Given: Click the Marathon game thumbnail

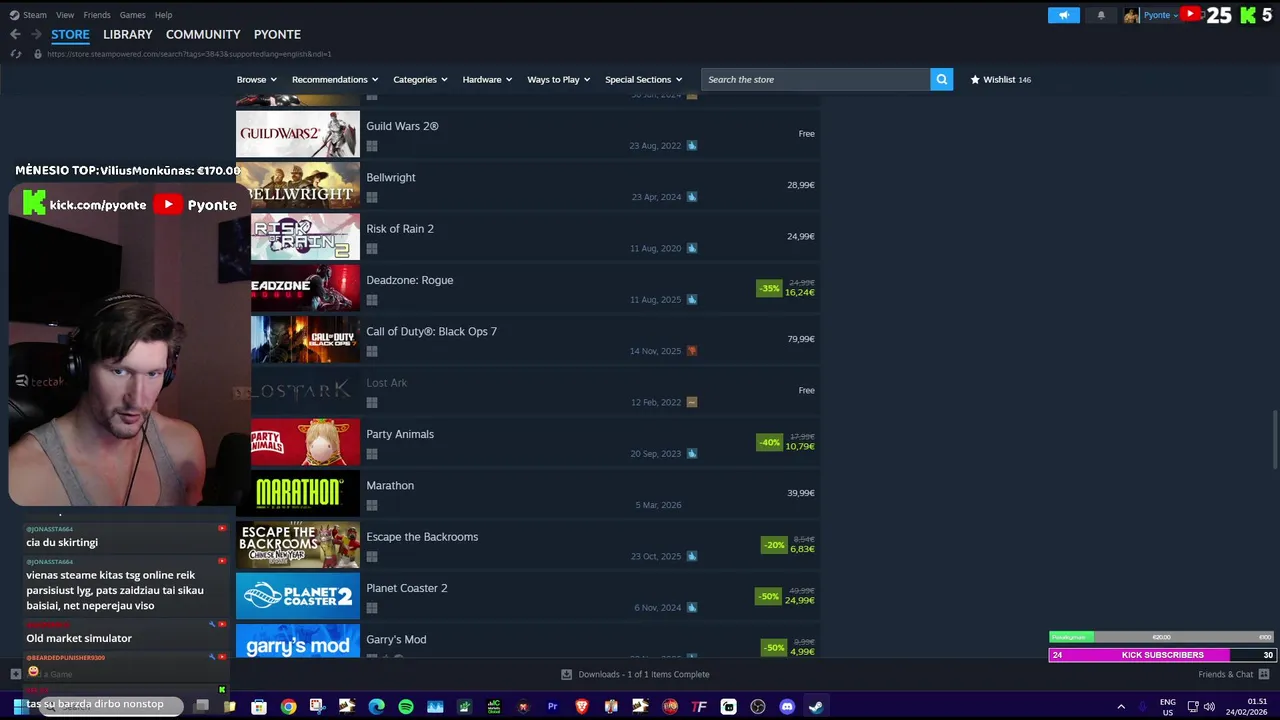Looking at the screenshot, I should (298, 493).
